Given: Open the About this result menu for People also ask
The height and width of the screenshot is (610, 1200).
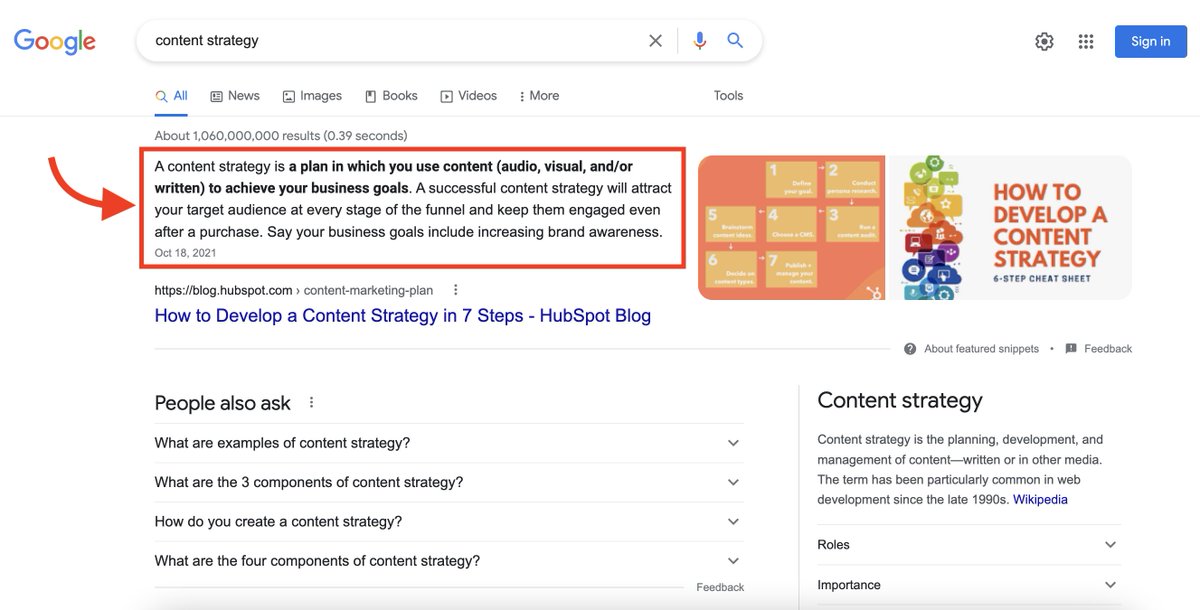Looking at the screenshot, I should coord(310,401).
